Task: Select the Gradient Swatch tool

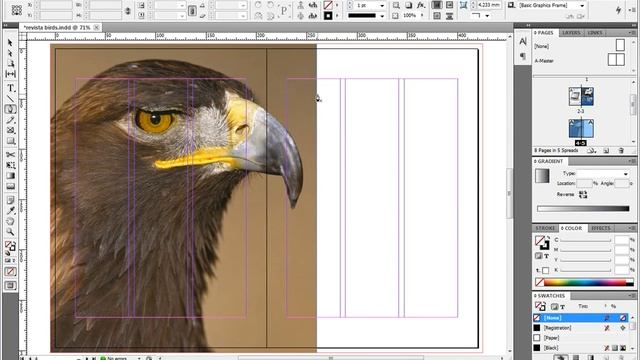Action: (x=10, y=176)
